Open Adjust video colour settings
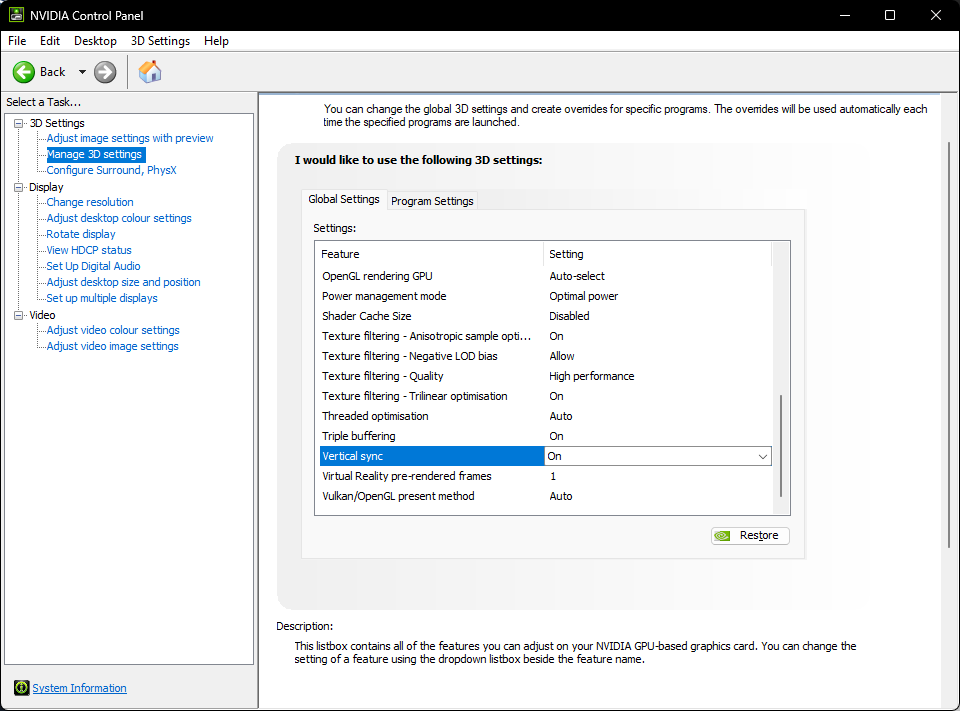The width and height of the screenshot is (960, 711). [113, 330]
